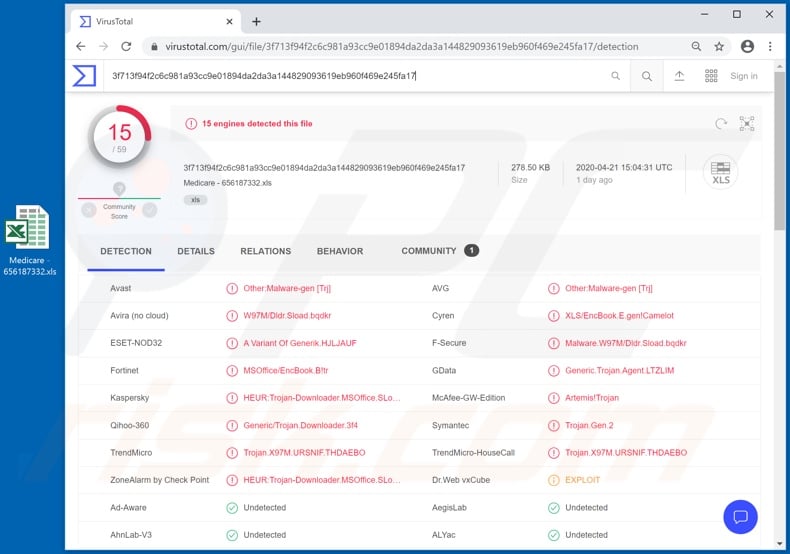Click TrendMicro-HouseCall result Trojan.X97M.URSNIF.THDAEBO
The image size is (790, 554).
pos(626,453)
